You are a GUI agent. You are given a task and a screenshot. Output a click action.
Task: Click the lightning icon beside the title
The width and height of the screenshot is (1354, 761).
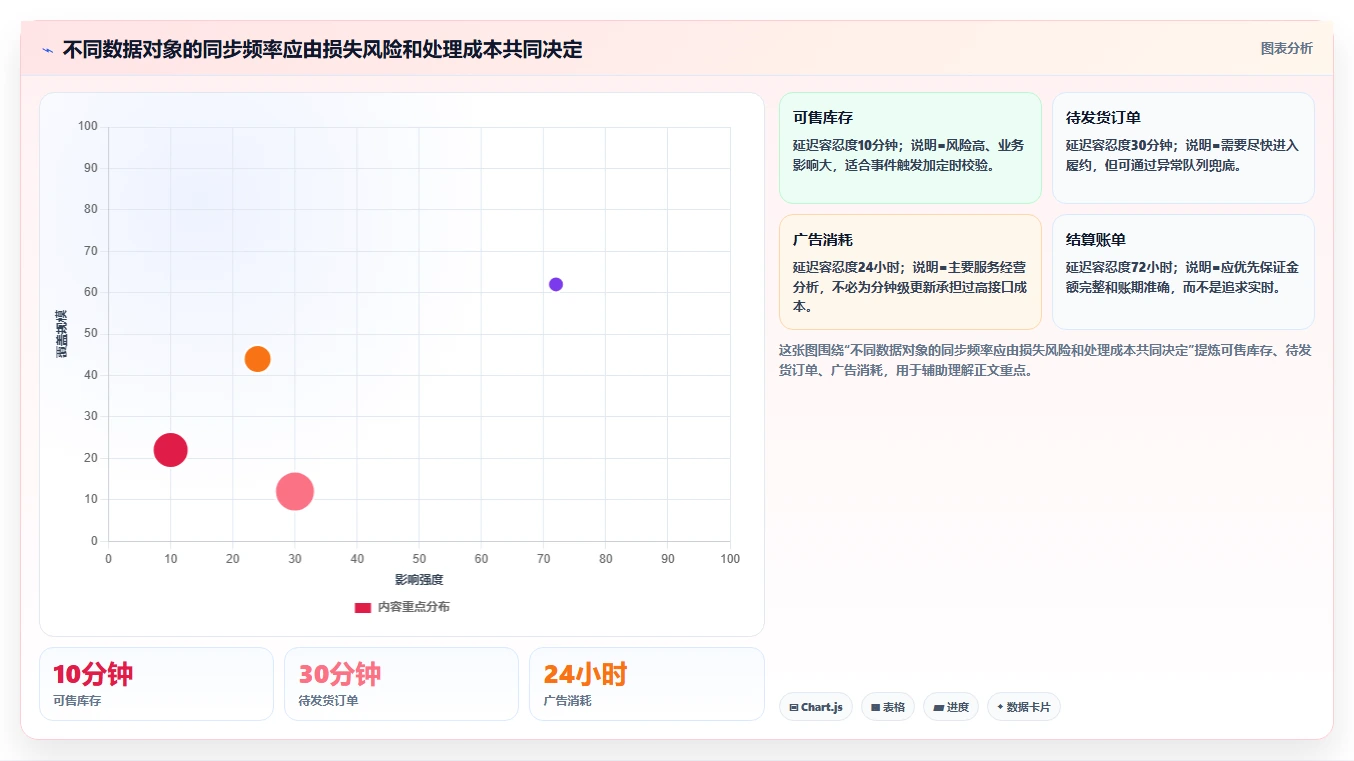point(47,50)
